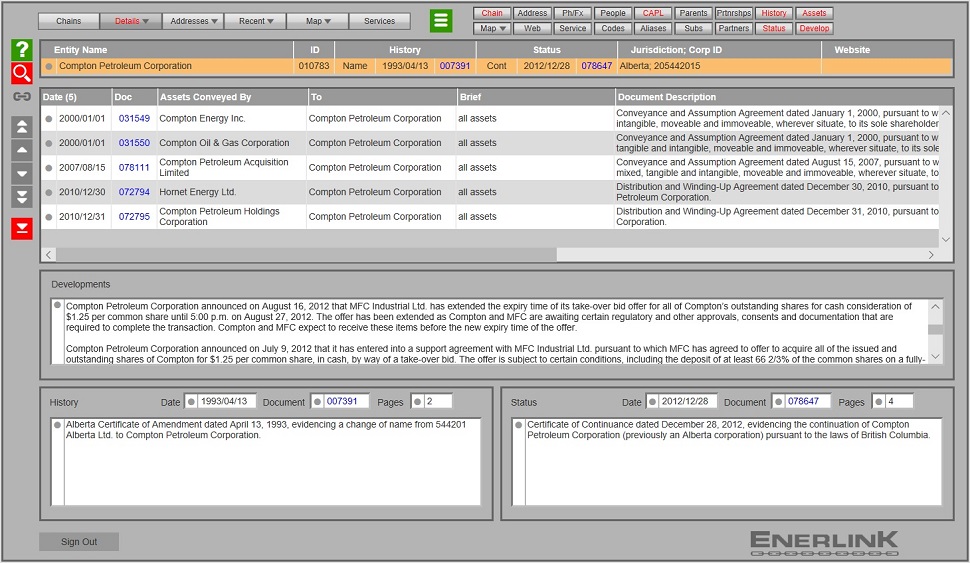The image size is (970, 563).
Task: Open document link 072795
Action: [x=134, y=217]
